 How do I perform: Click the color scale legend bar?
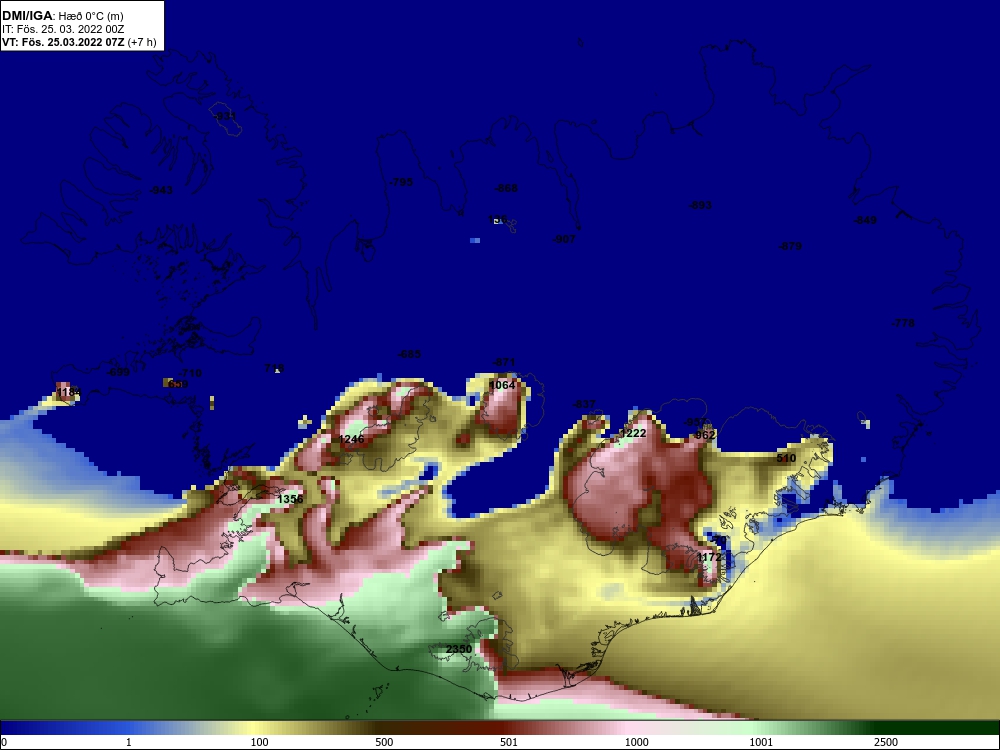point(500,728)
